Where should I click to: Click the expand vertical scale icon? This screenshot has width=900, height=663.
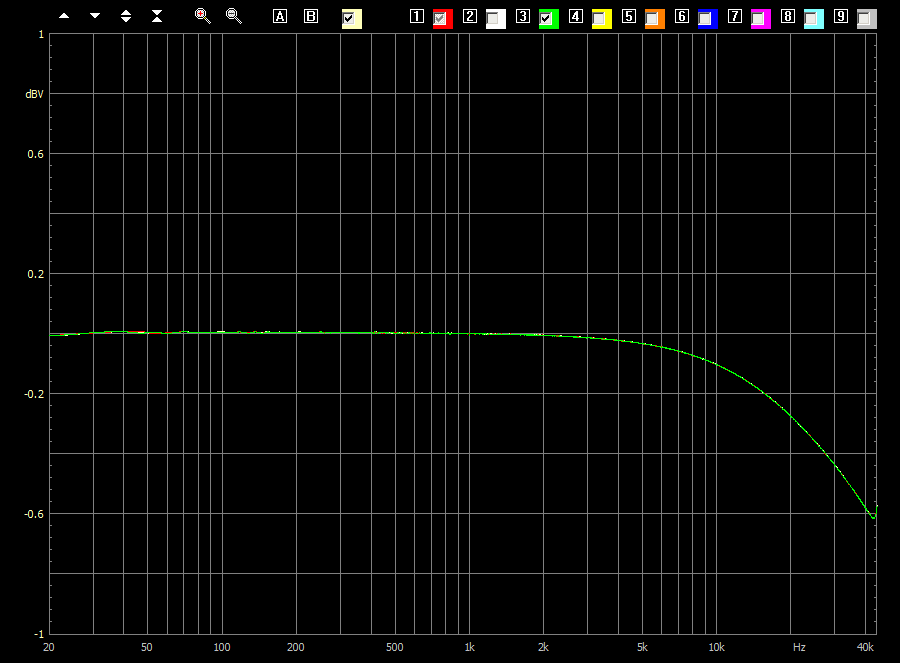pos(126,16)
